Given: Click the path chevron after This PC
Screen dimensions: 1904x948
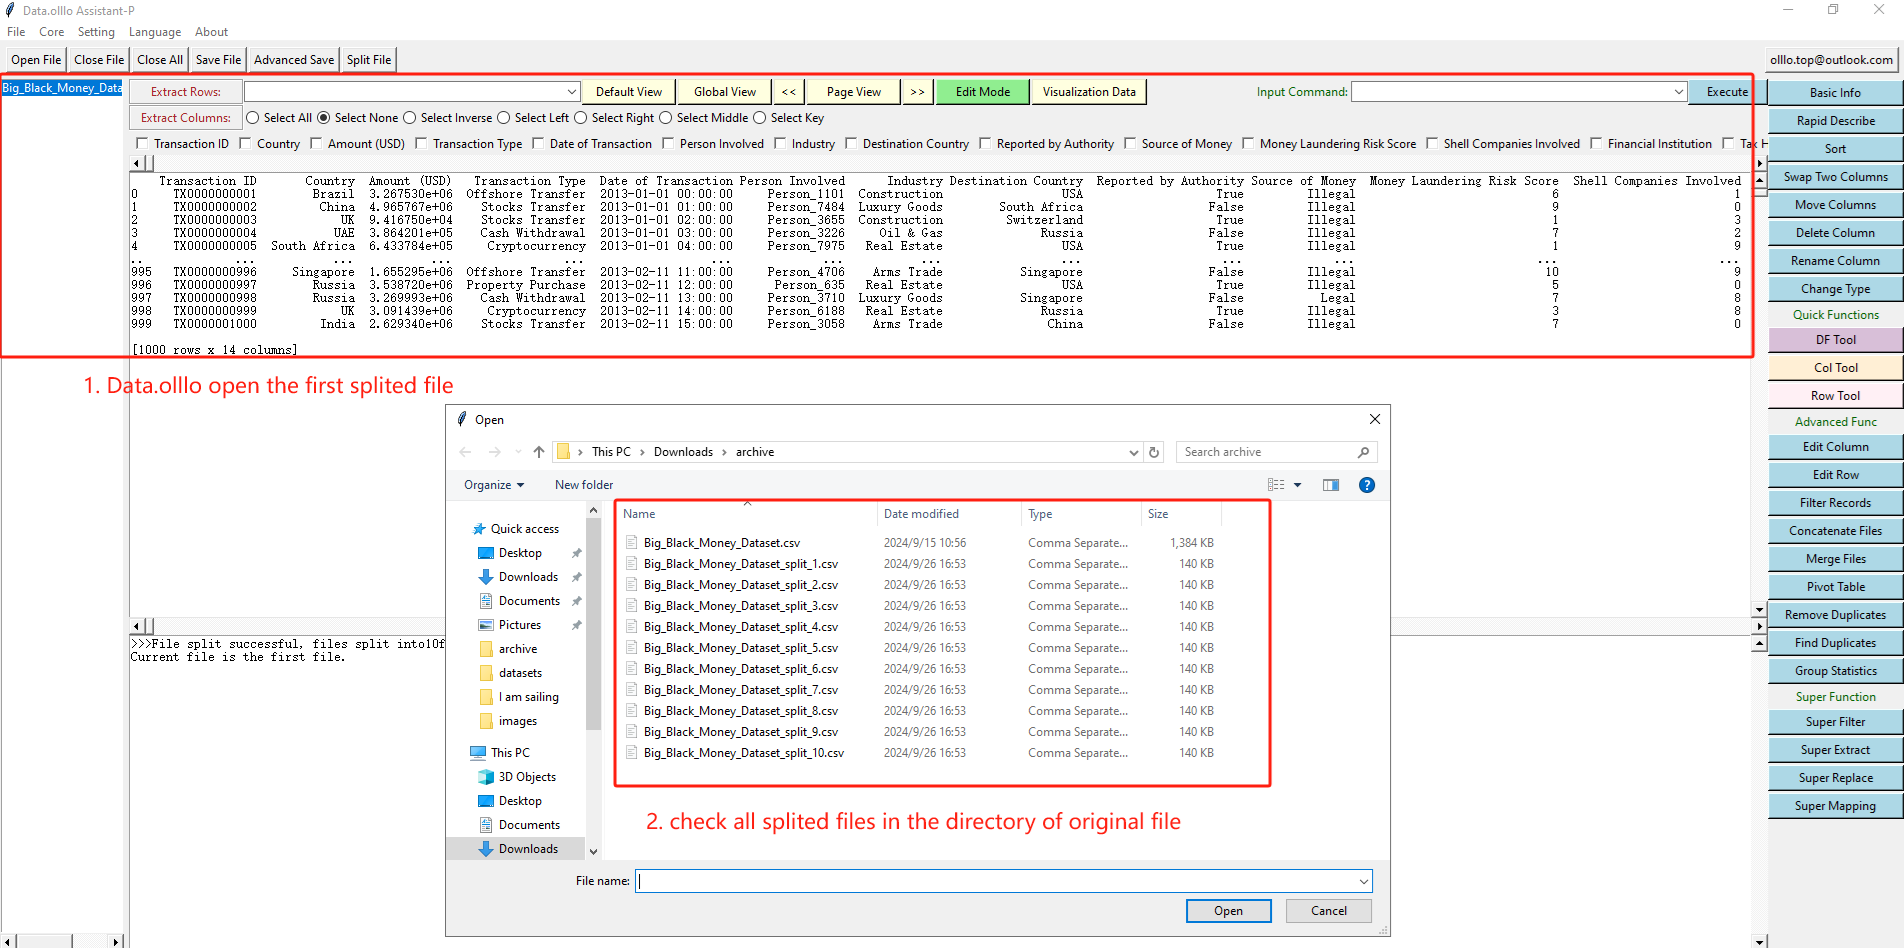Looking at the screenshot, I should [642, 452].
